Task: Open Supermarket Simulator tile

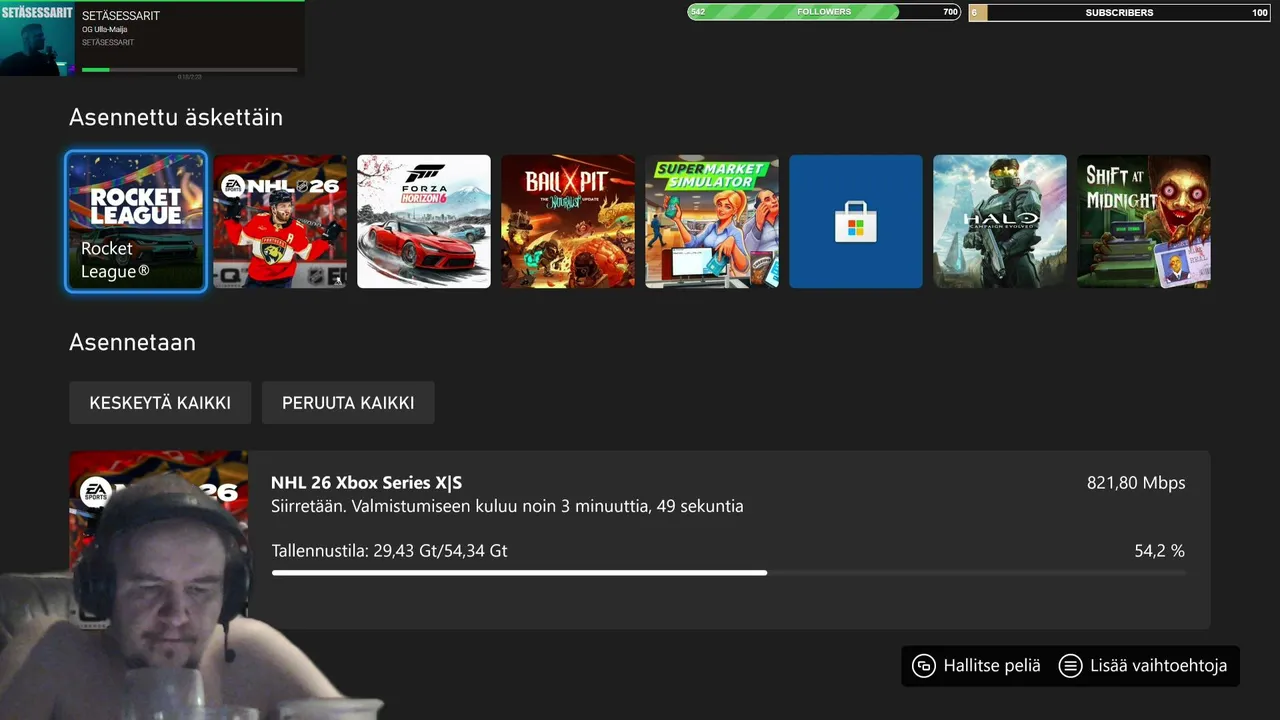Action: click(x=712, y=221)
